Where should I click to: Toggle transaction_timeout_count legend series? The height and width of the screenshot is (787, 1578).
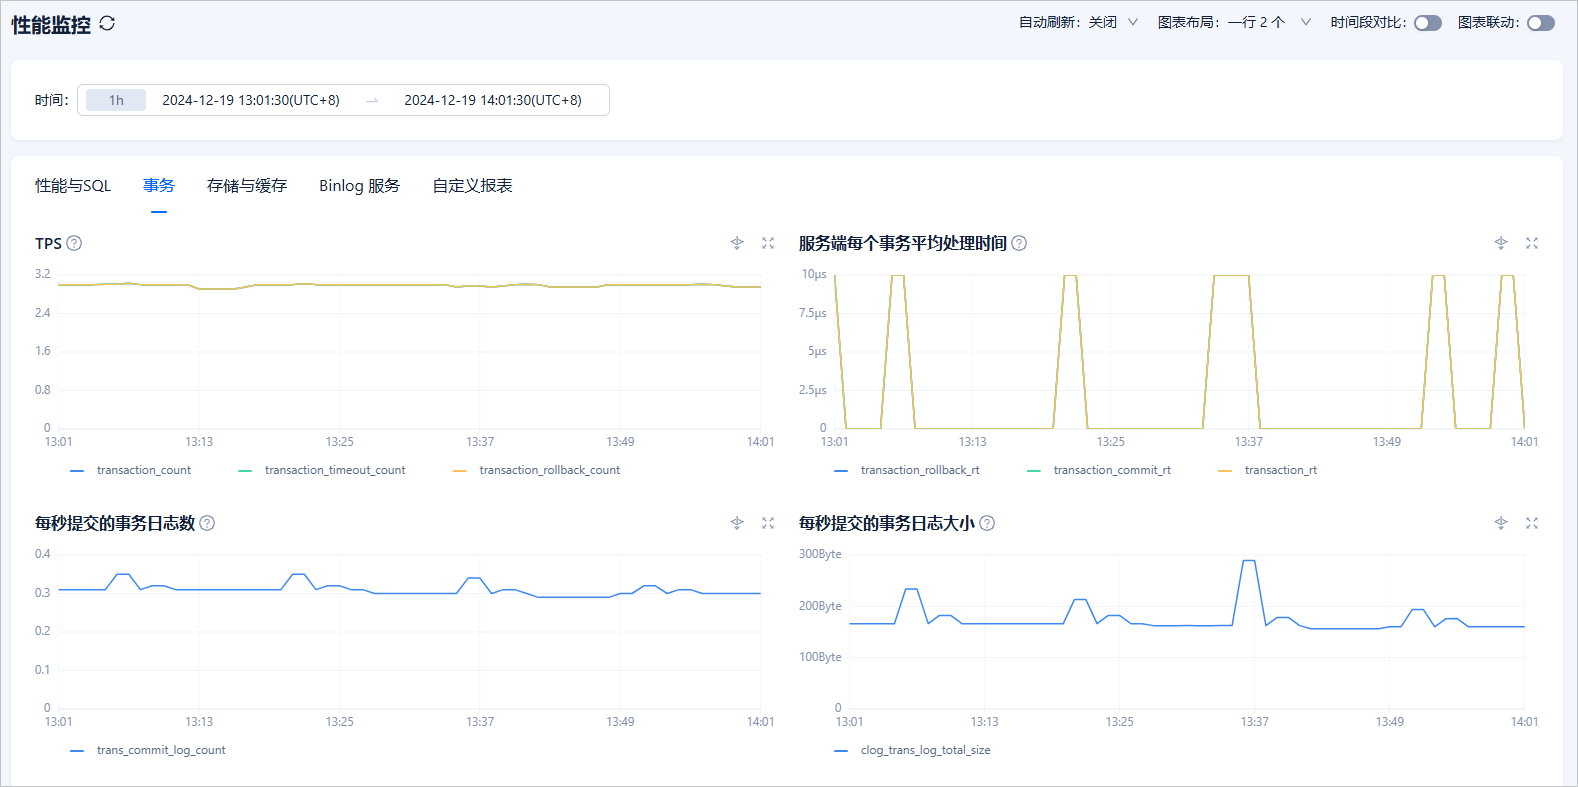[322, 470]
